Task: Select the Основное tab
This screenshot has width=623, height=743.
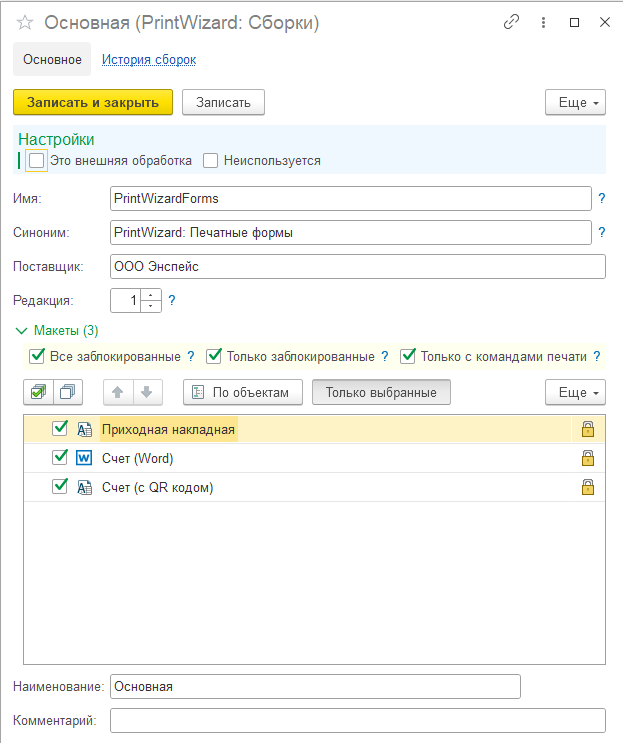Action: (x=52, y=59)
